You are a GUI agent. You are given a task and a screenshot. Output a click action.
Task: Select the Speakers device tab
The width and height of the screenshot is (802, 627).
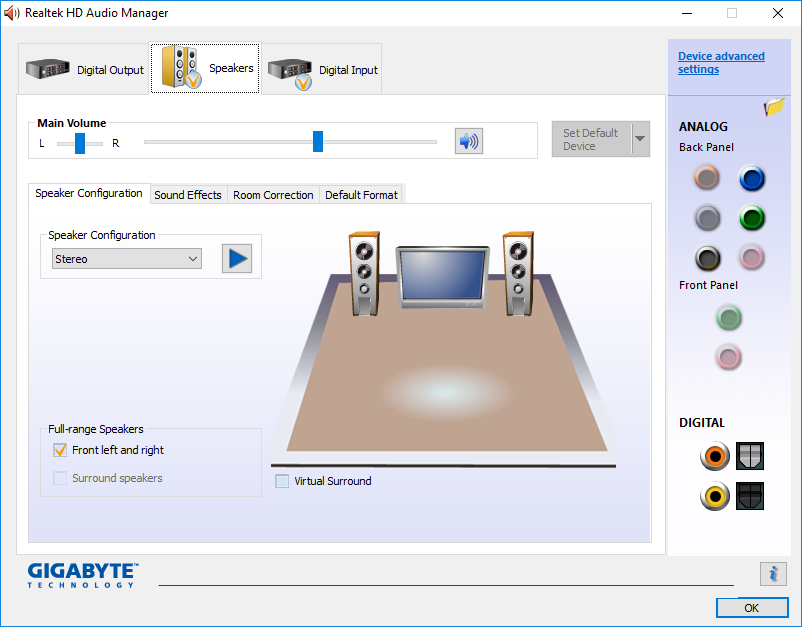click(206, 68)
